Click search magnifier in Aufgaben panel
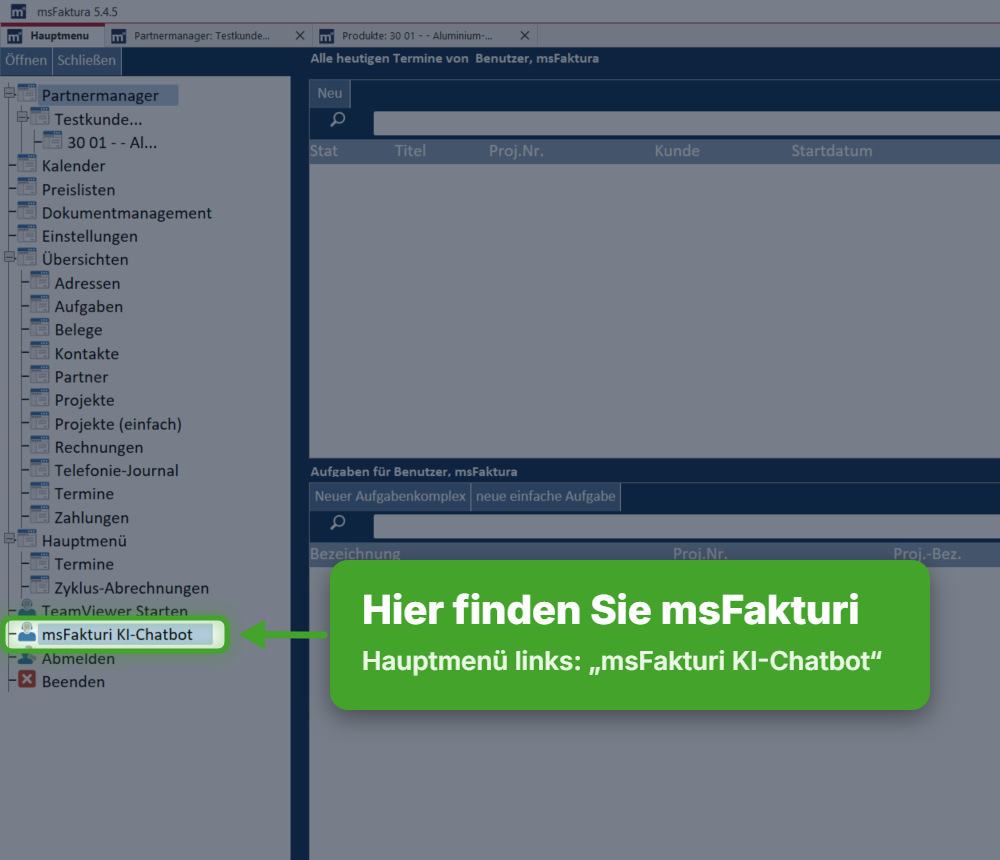 pyautogui.click(x=338, y=523)
